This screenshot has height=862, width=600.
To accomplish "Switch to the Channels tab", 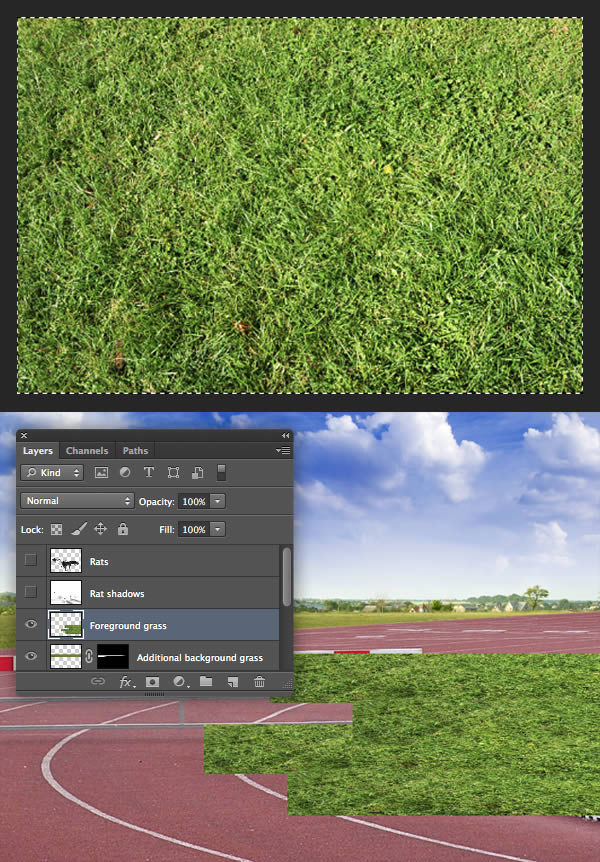I will tap(87, 451).
